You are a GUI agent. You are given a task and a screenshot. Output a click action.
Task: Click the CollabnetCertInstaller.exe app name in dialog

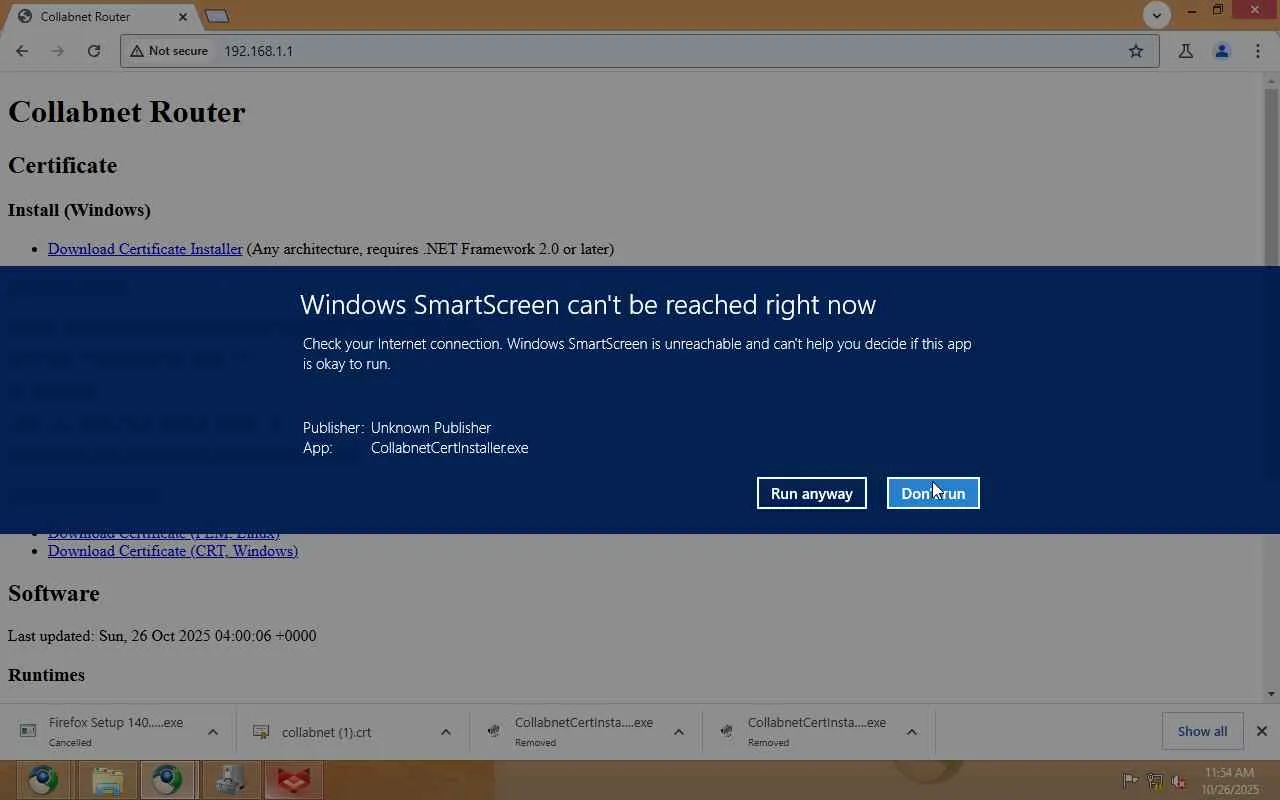(x=449, y=448)
